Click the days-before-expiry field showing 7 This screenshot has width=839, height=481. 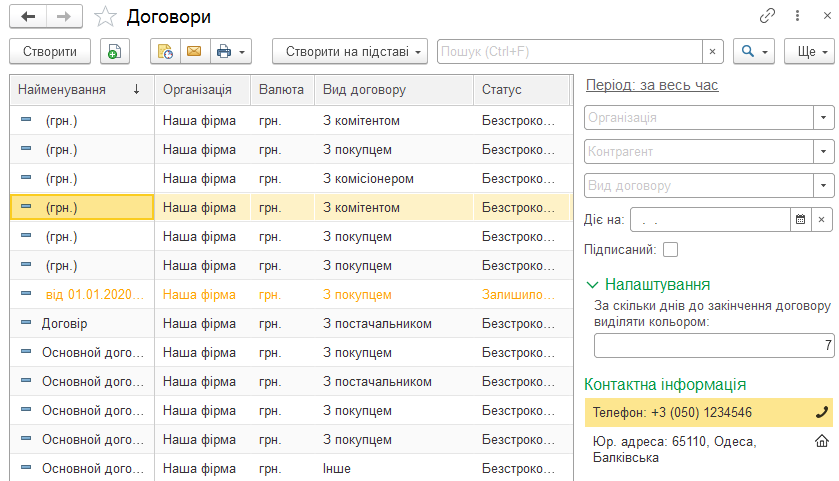pyautogui.click(x=714, y=345)
